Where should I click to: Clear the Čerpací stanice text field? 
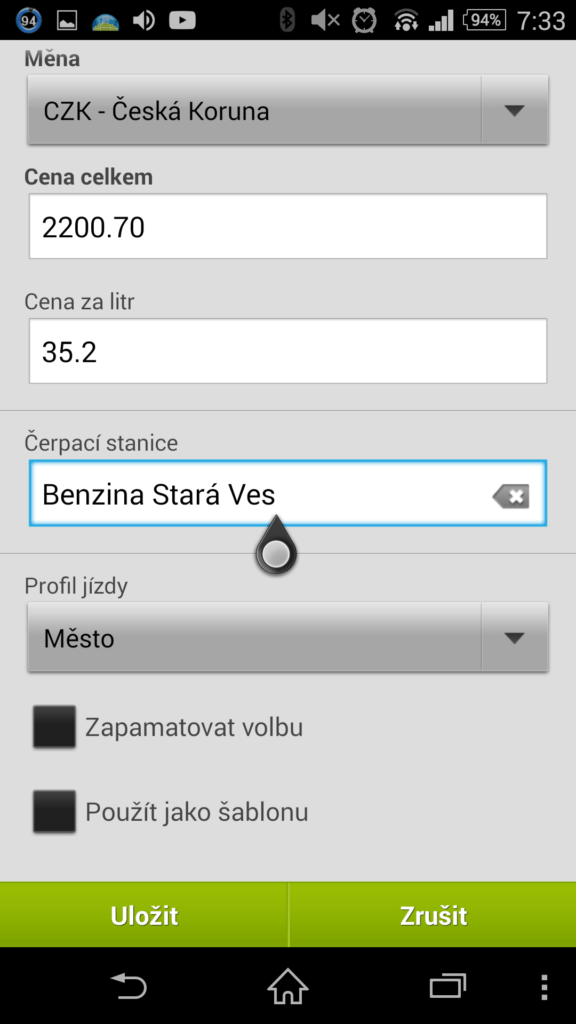(x=511, y=496)
